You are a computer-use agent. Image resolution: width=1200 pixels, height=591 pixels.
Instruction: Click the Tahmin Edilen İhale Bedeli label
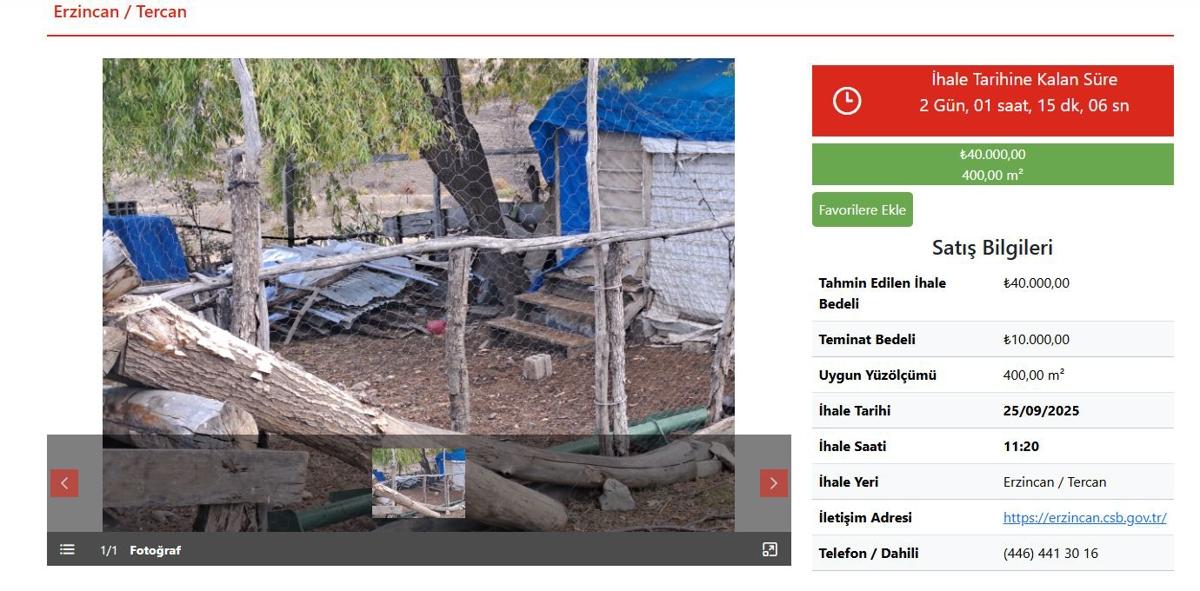[882, 293]
